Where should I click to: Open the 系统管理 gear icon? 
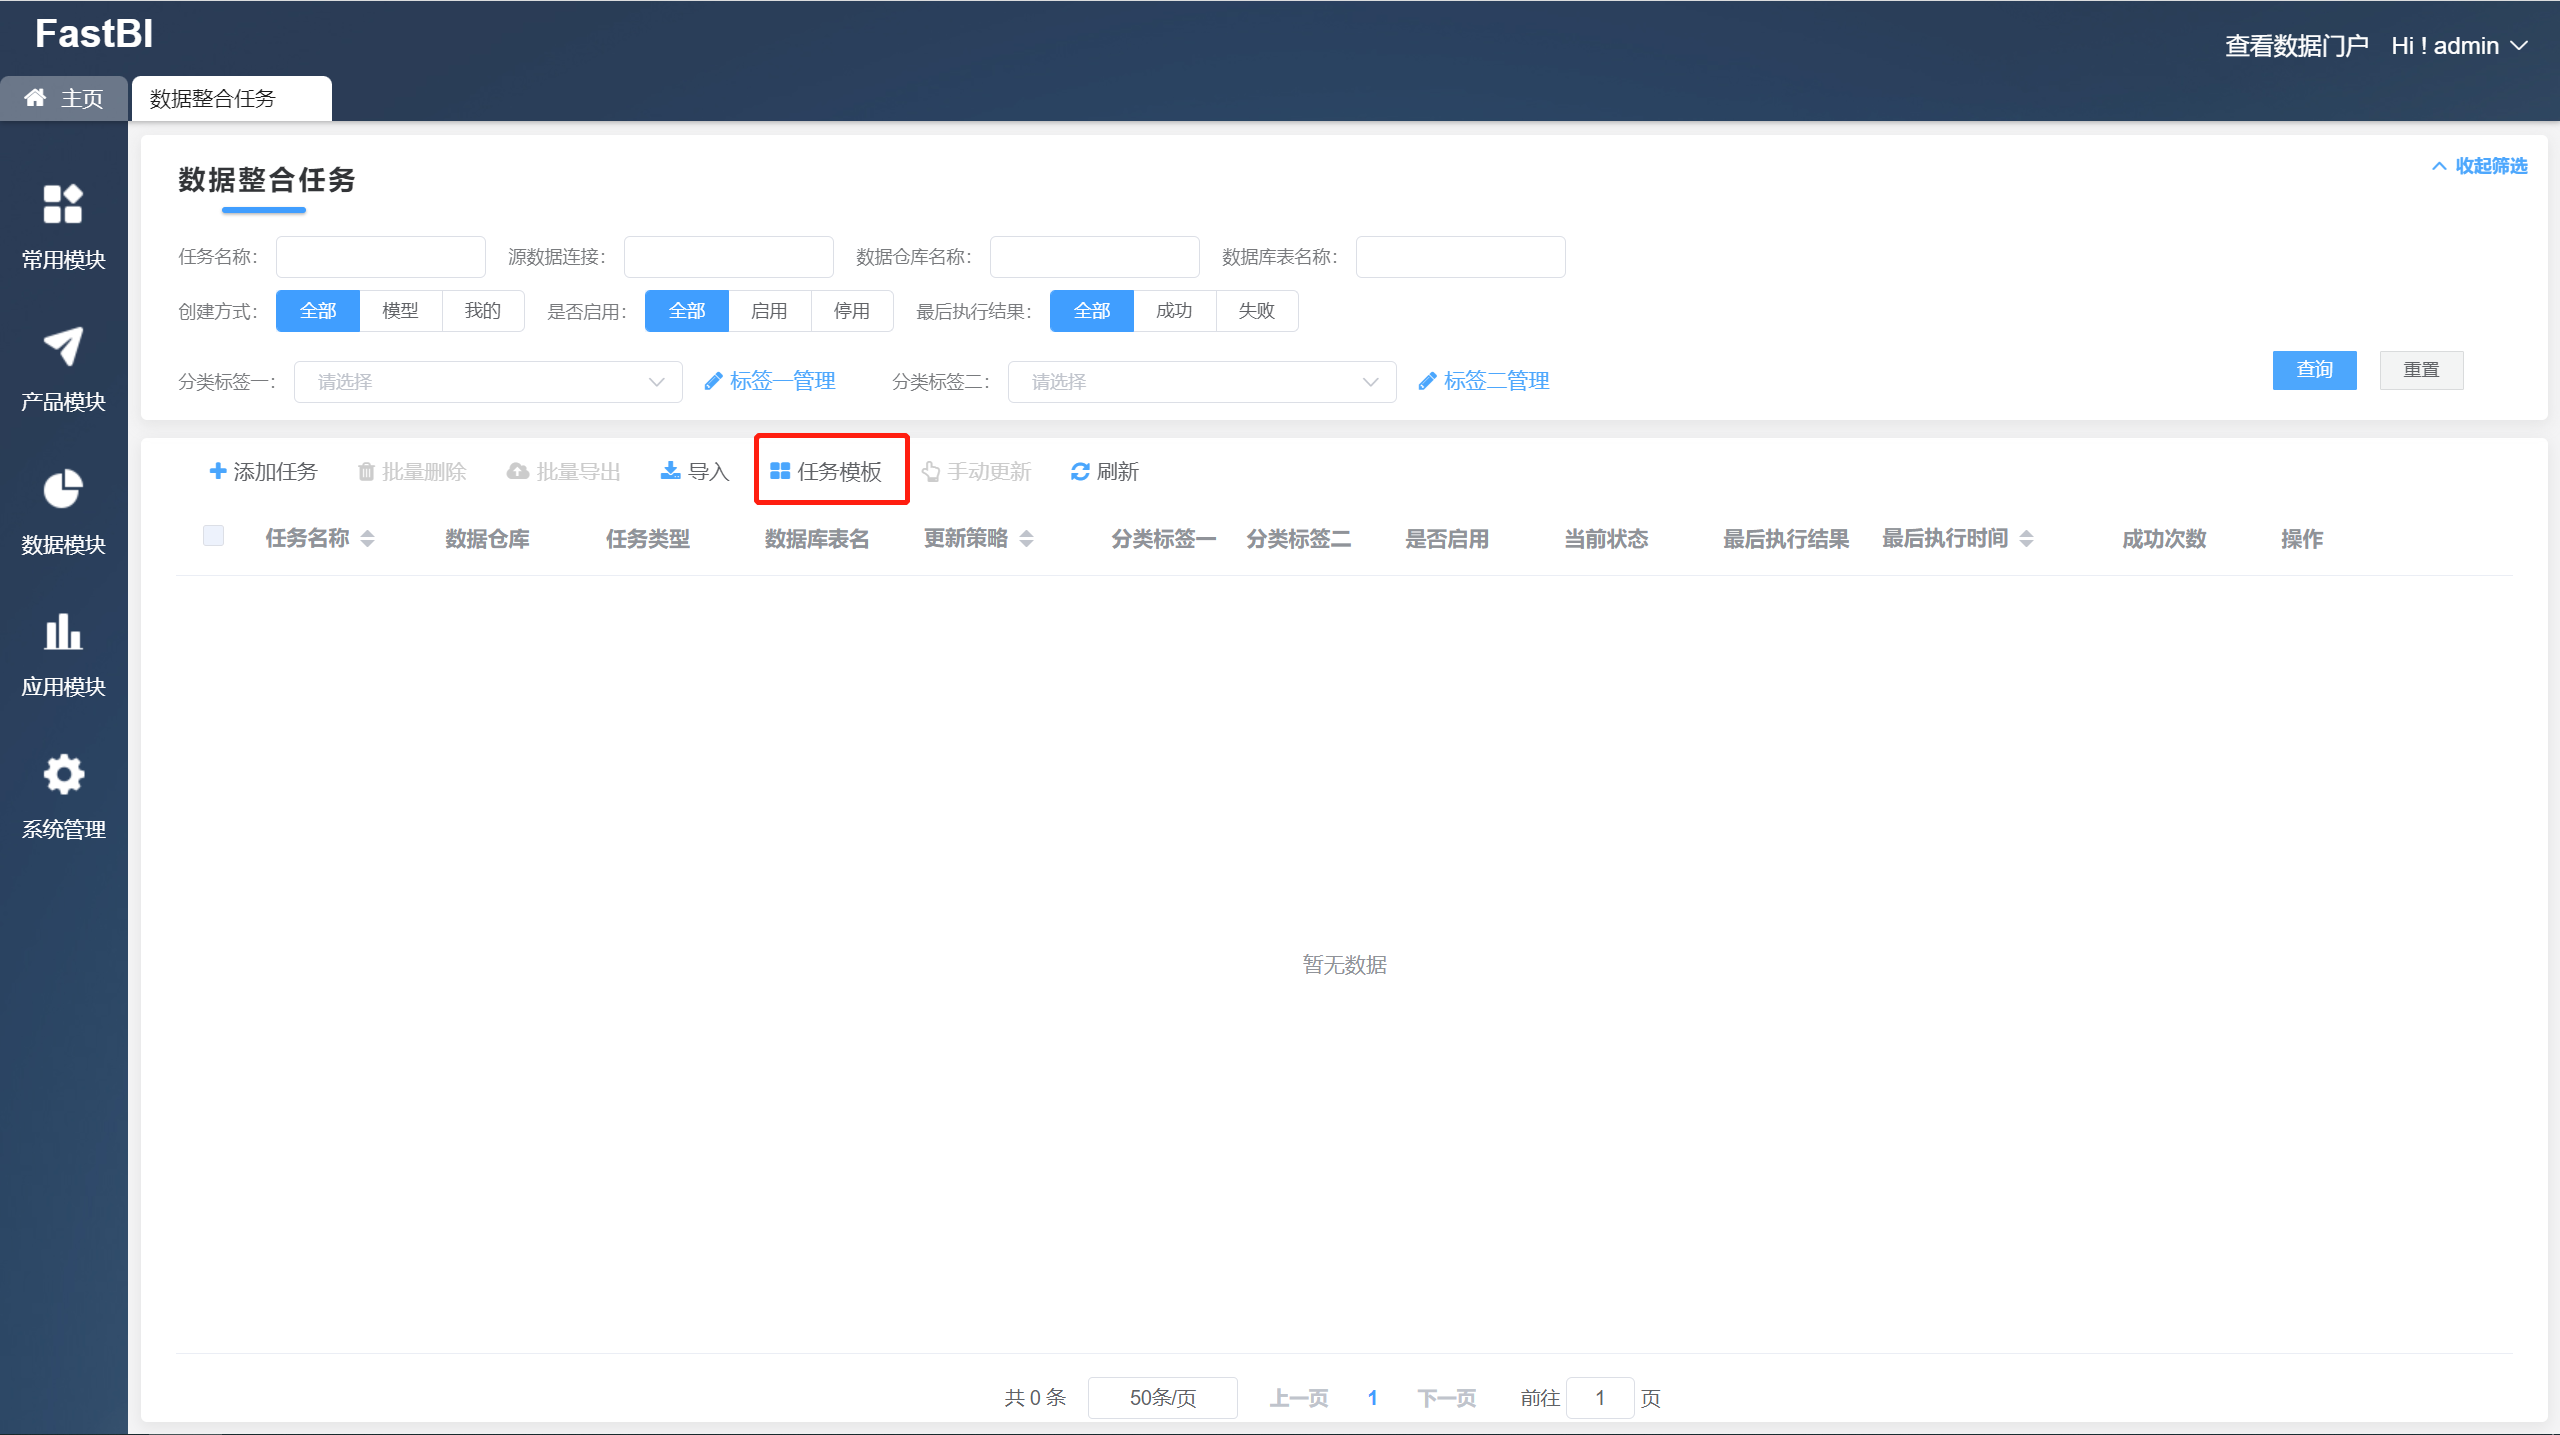tap(63, 774)
